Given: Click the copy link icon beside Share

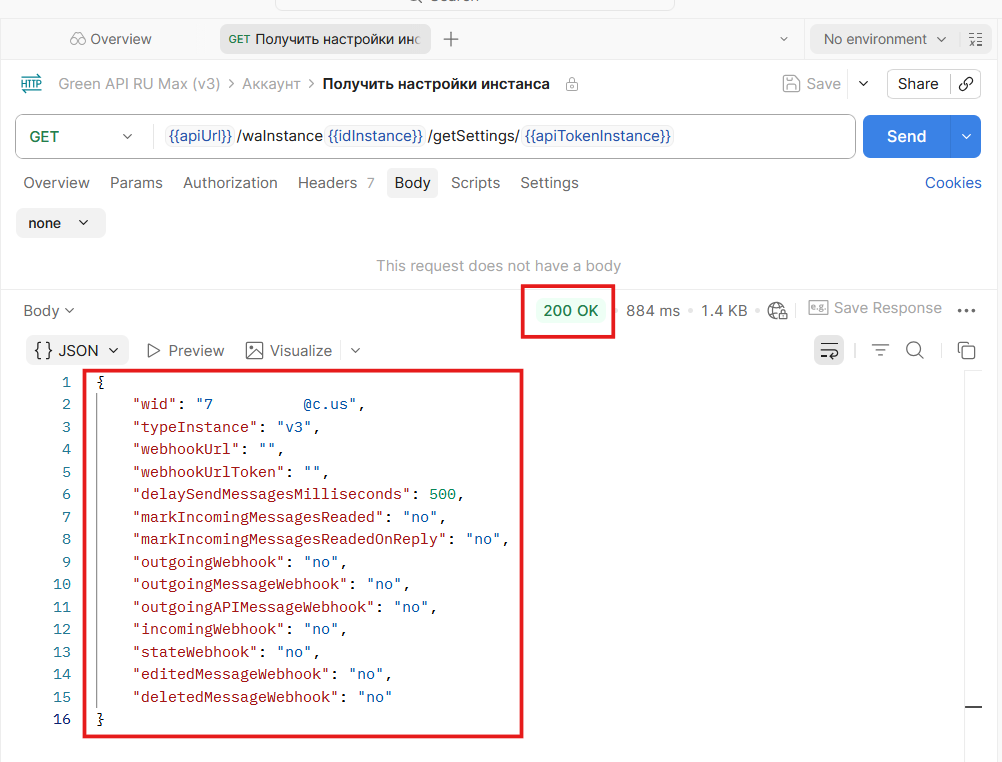Looking at the screenshot, I should click(966, 84).
